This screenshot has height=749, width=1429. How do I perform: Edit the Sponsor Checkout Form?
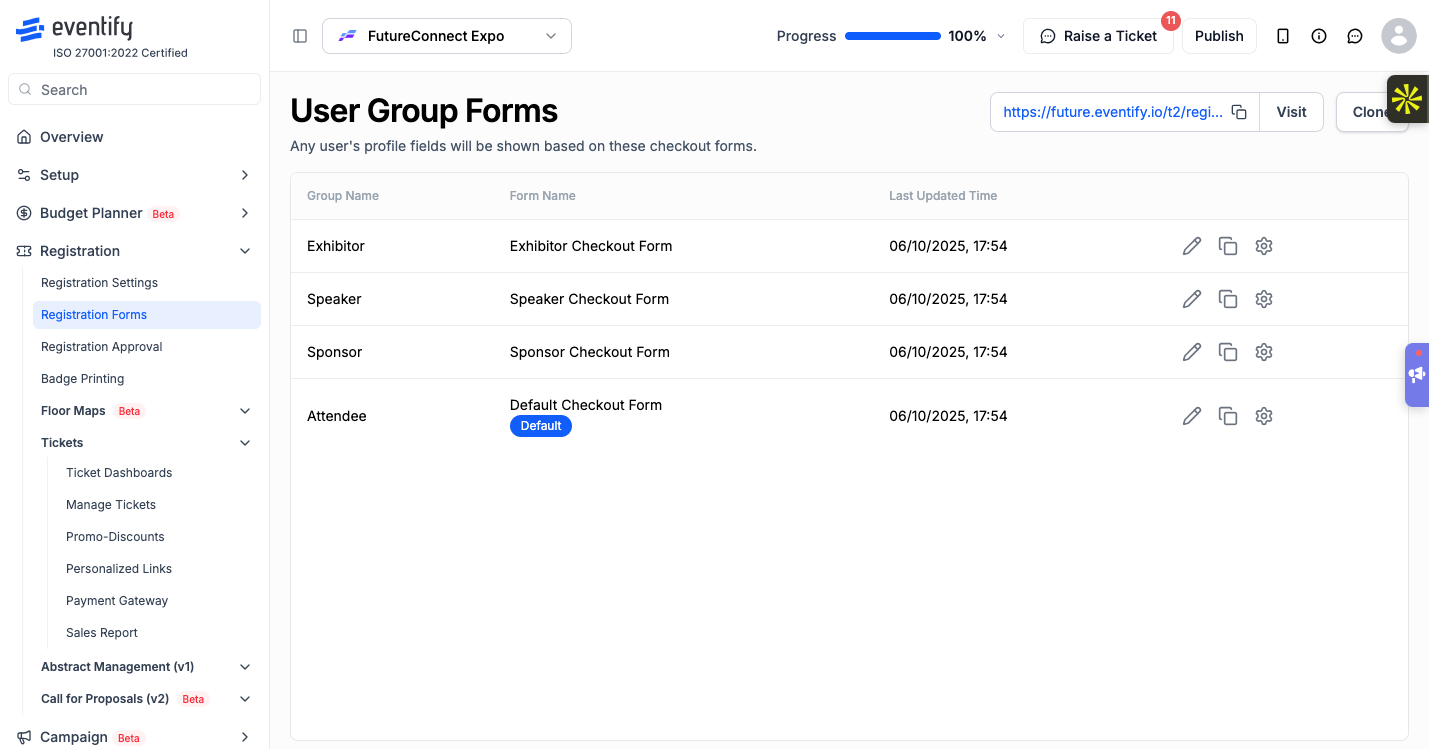1192,352
